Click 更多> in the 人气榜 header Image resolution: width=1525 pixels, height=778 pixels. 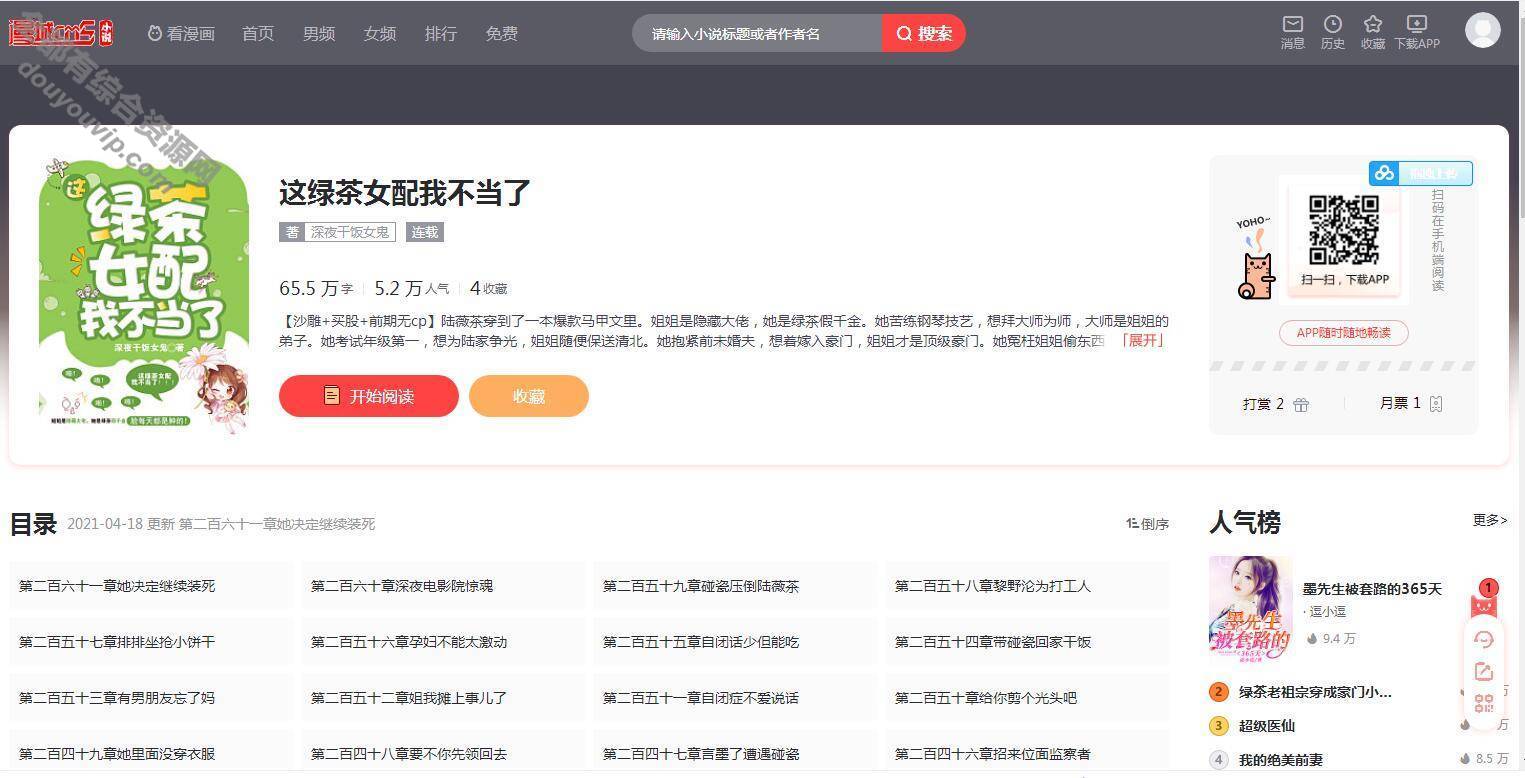1490,520
